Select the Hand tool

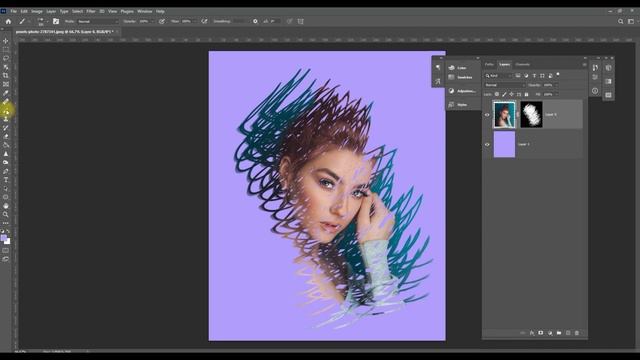coord(6,206)
